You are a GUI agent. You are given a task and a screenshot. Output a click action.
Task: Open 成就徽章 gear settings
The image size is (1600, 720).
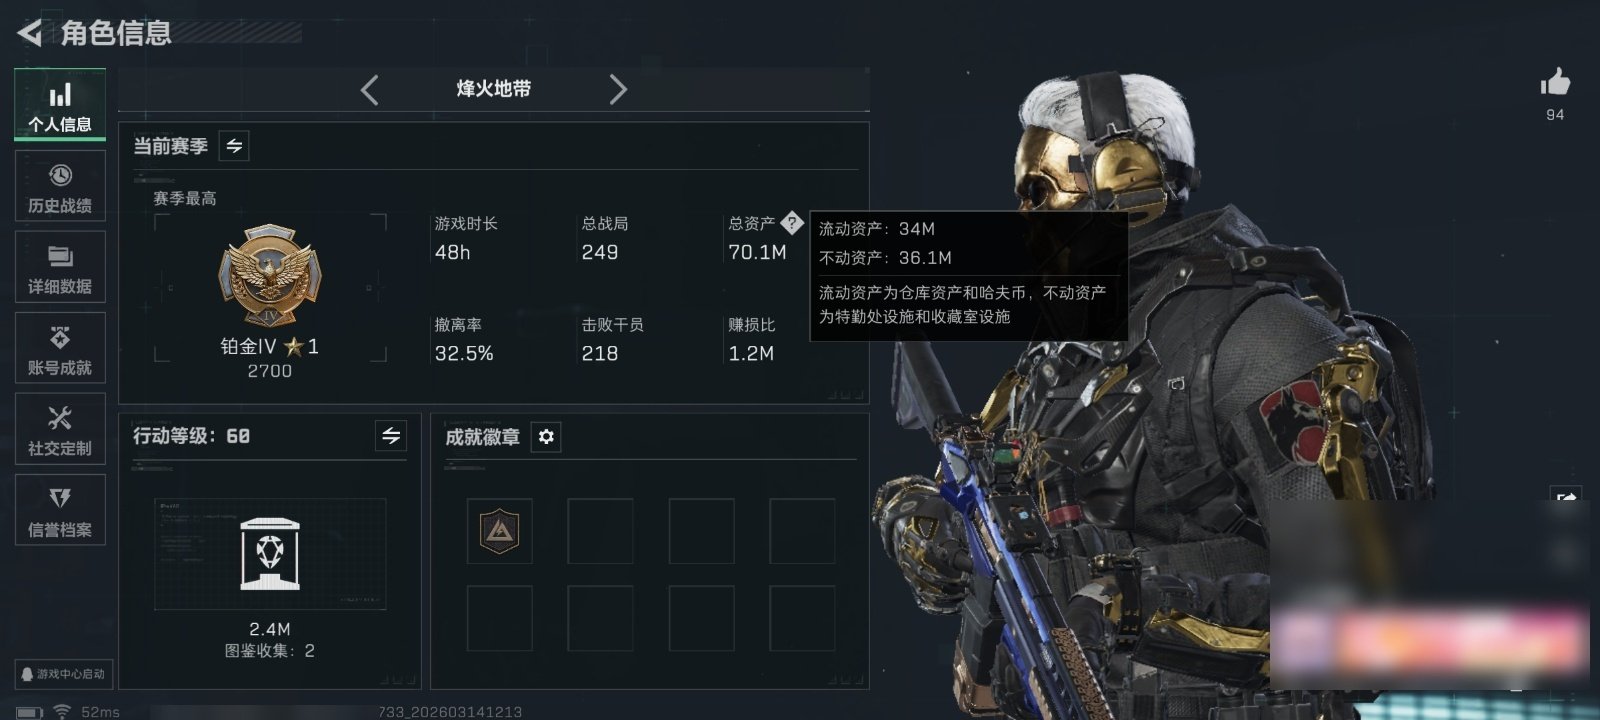(546, 437)
